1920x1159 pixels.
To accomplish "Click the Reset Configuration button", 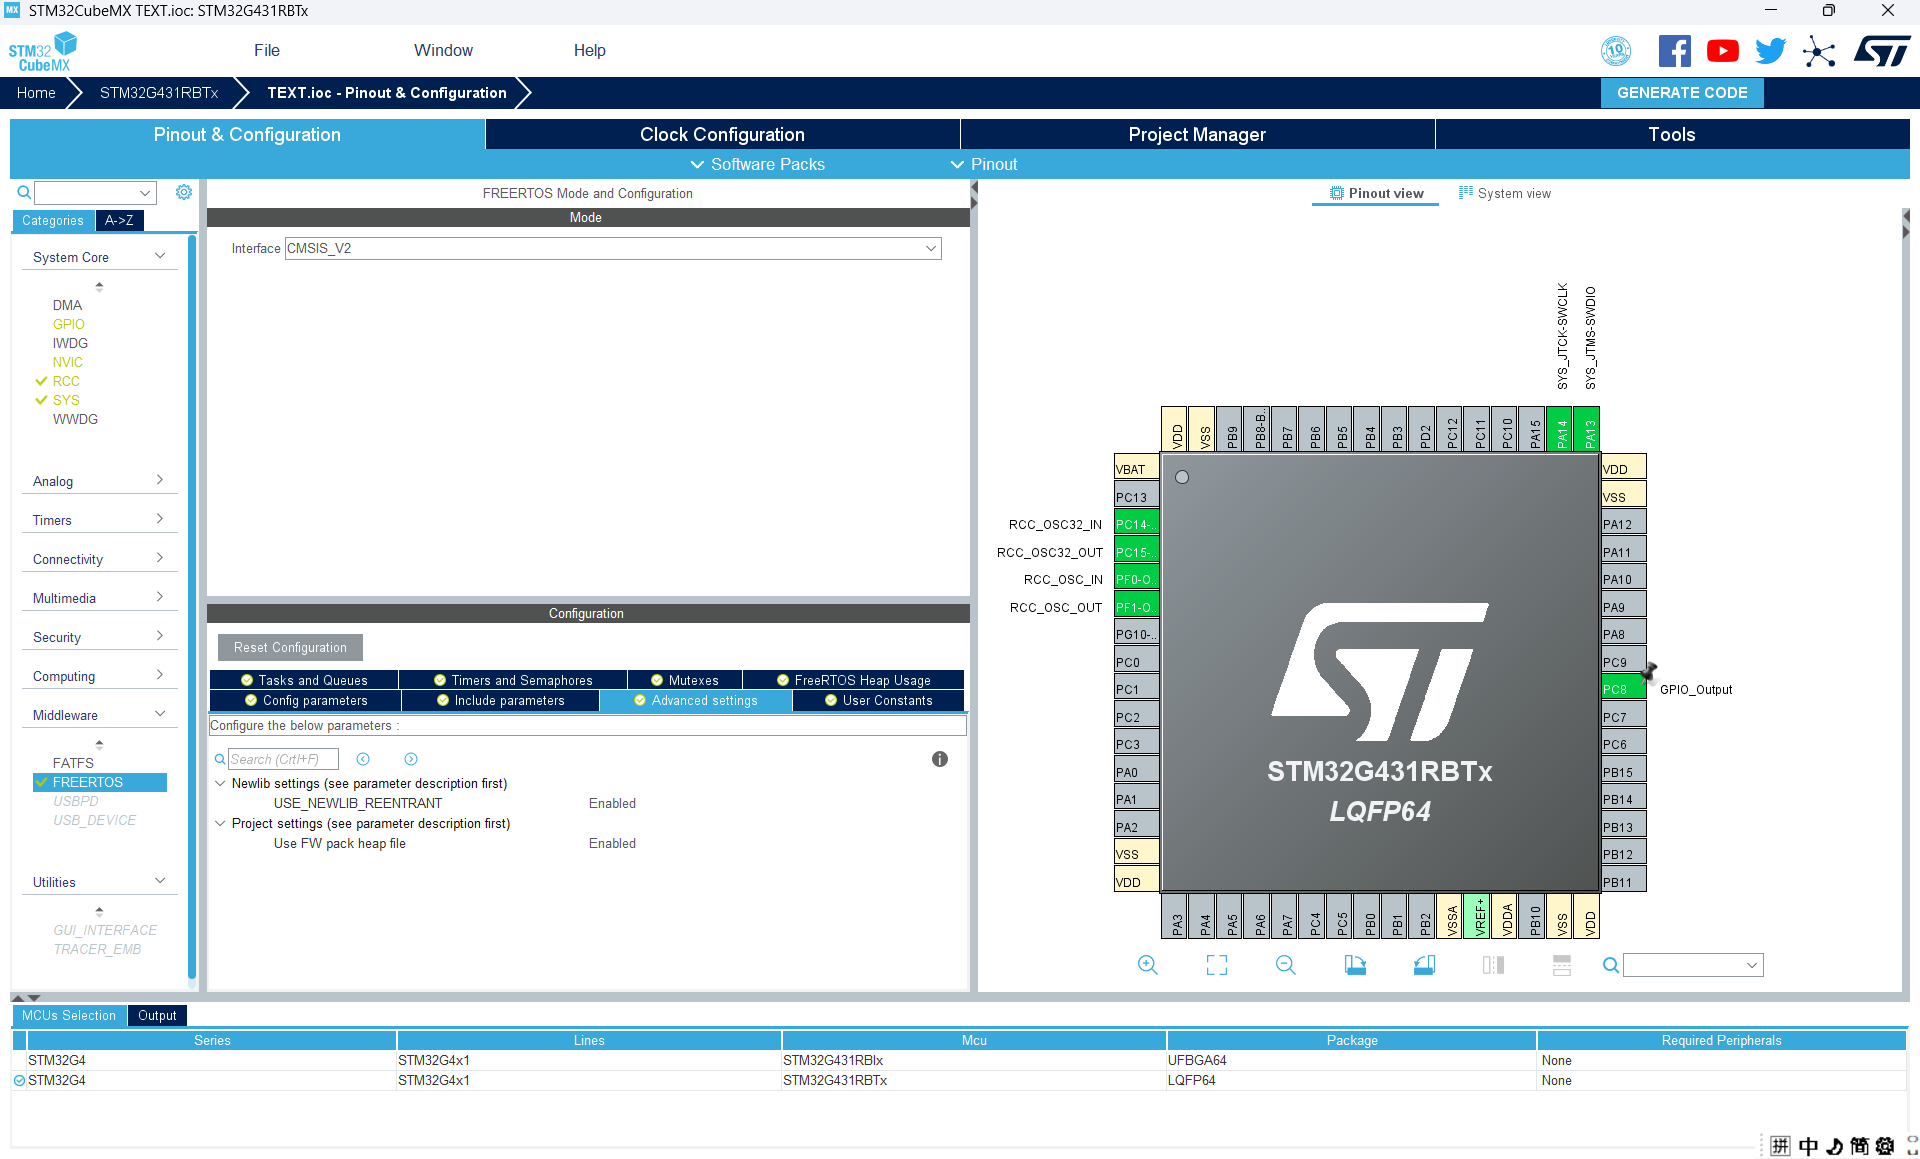I will pos(290,647).
